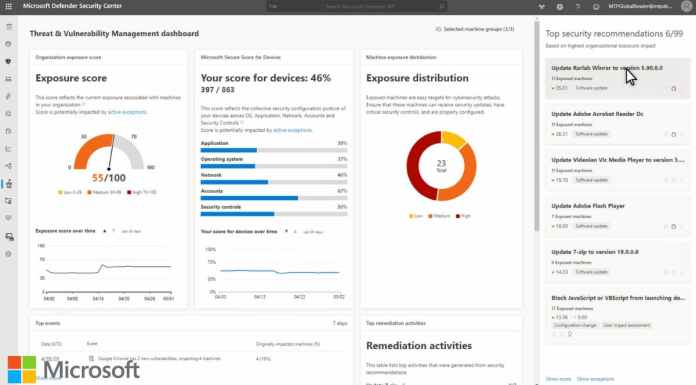Follow active exceptions link under Exposure score
The height and width of the screenshot is (385, 696).
127,112
